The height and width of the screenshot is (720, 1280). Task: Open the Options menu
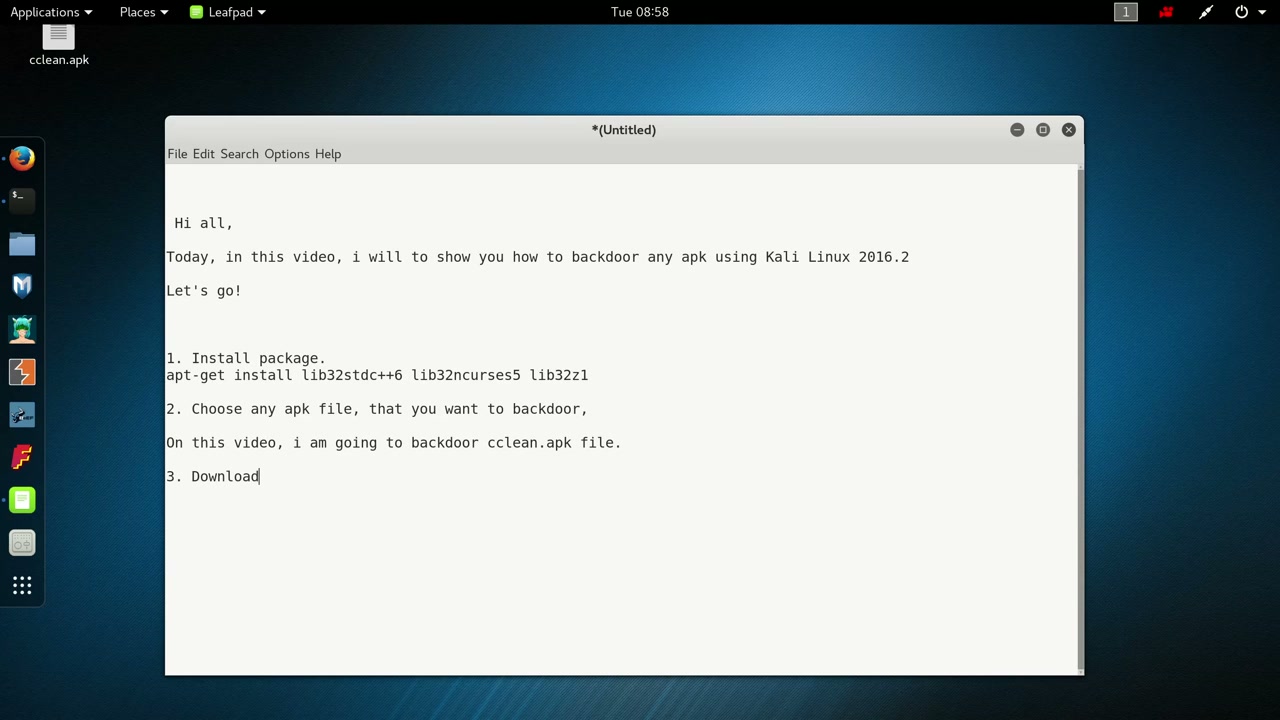(287, 154)
